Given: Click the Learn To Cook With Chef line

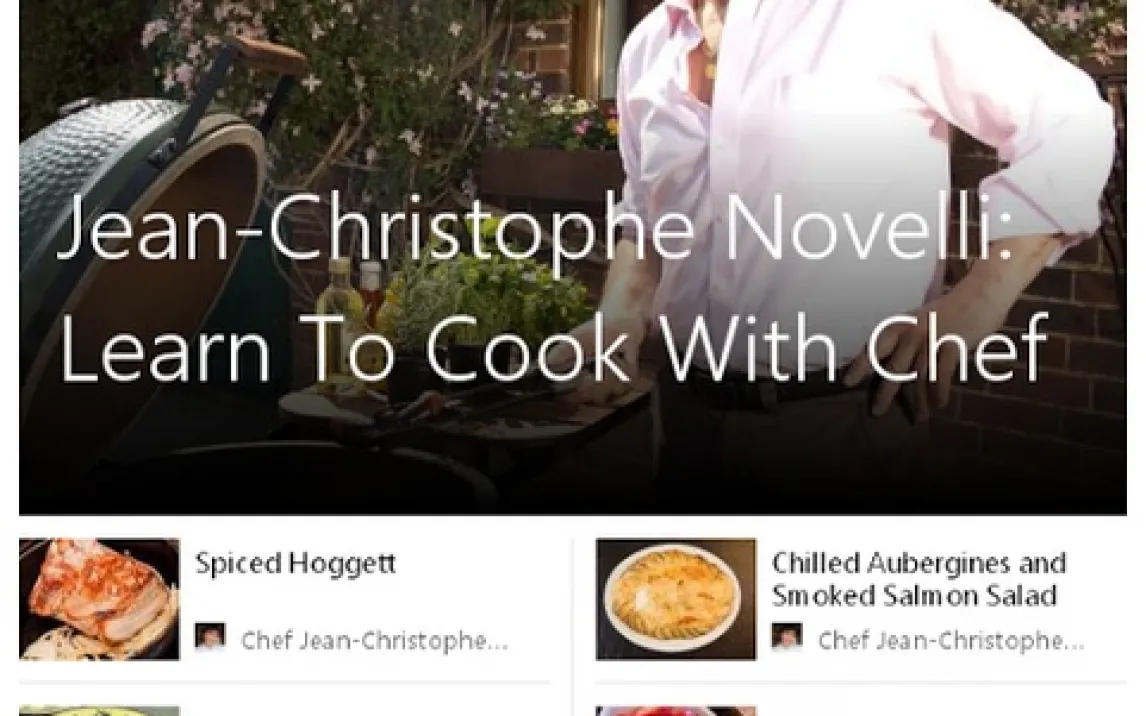Looking at the screenshot, I should click(x=555, y=348).
